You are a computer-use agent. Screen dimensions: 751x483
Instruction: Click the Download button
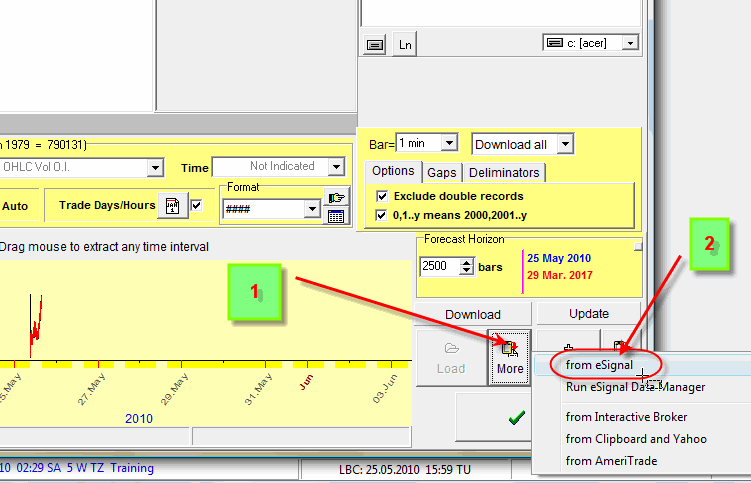(x=473, y=314)
